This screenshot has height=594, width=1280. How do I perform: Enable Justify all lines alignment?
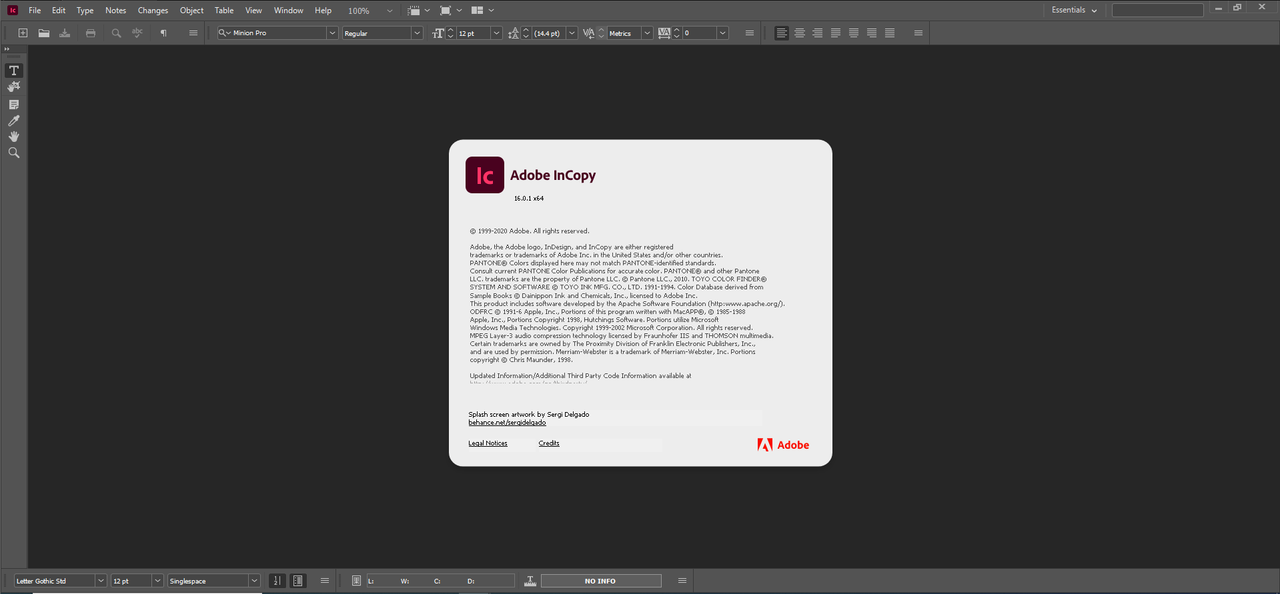pyautogui.click(x=888, y=33)
